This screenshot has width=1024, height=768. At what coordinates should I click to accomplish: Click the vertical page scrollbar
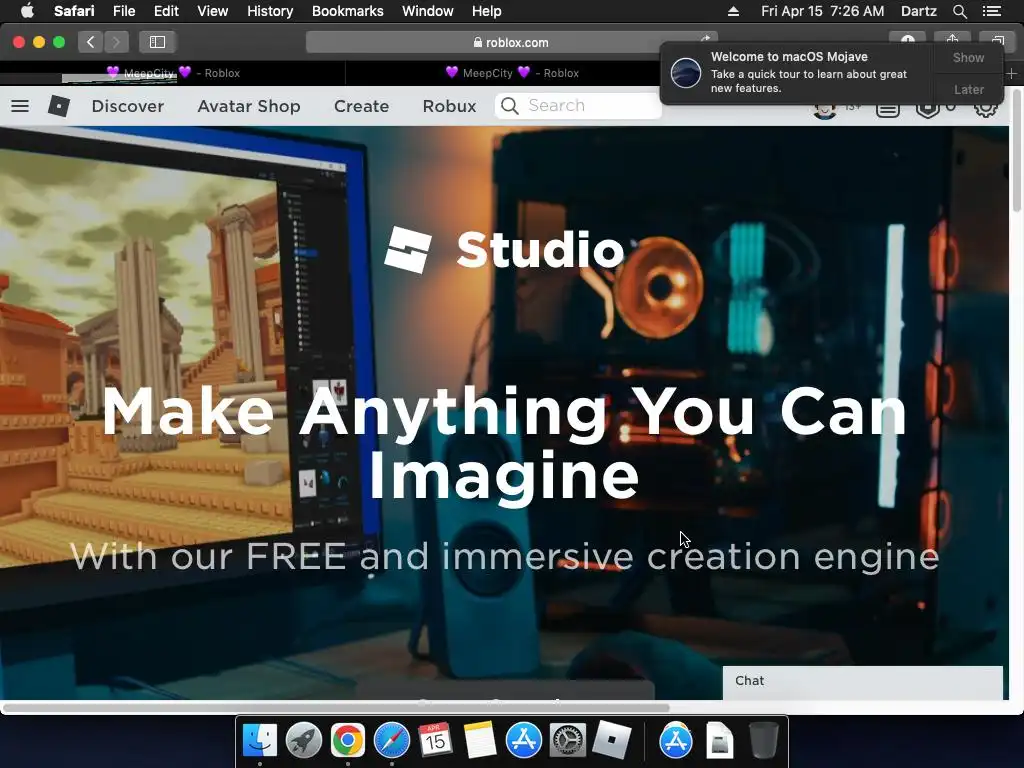click(1017, 151)
